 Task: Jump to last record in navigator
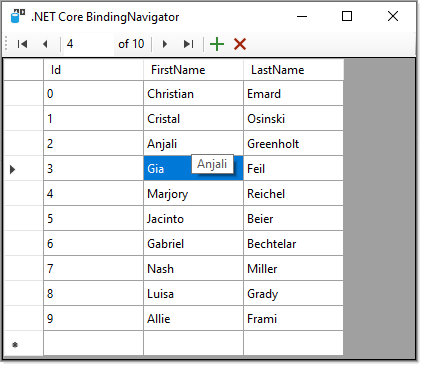[x=188, y=44]
